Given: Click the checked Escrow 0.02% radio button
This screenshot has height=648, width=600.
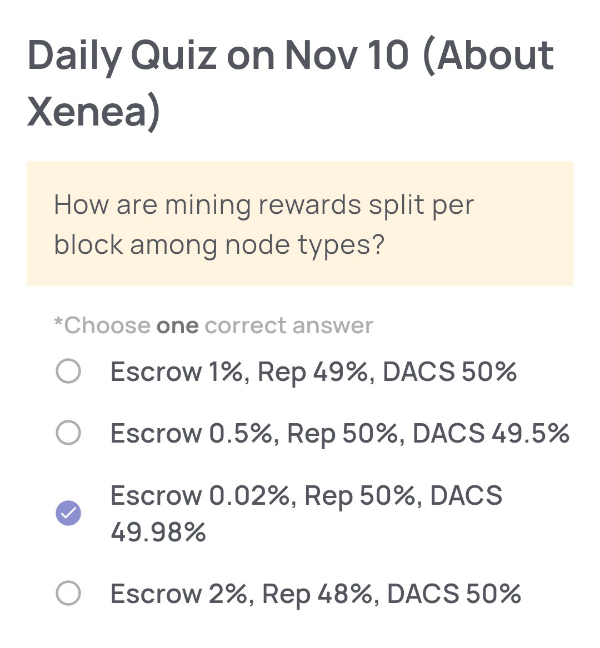Looking at the screenshot, I should tap(68, 513).
